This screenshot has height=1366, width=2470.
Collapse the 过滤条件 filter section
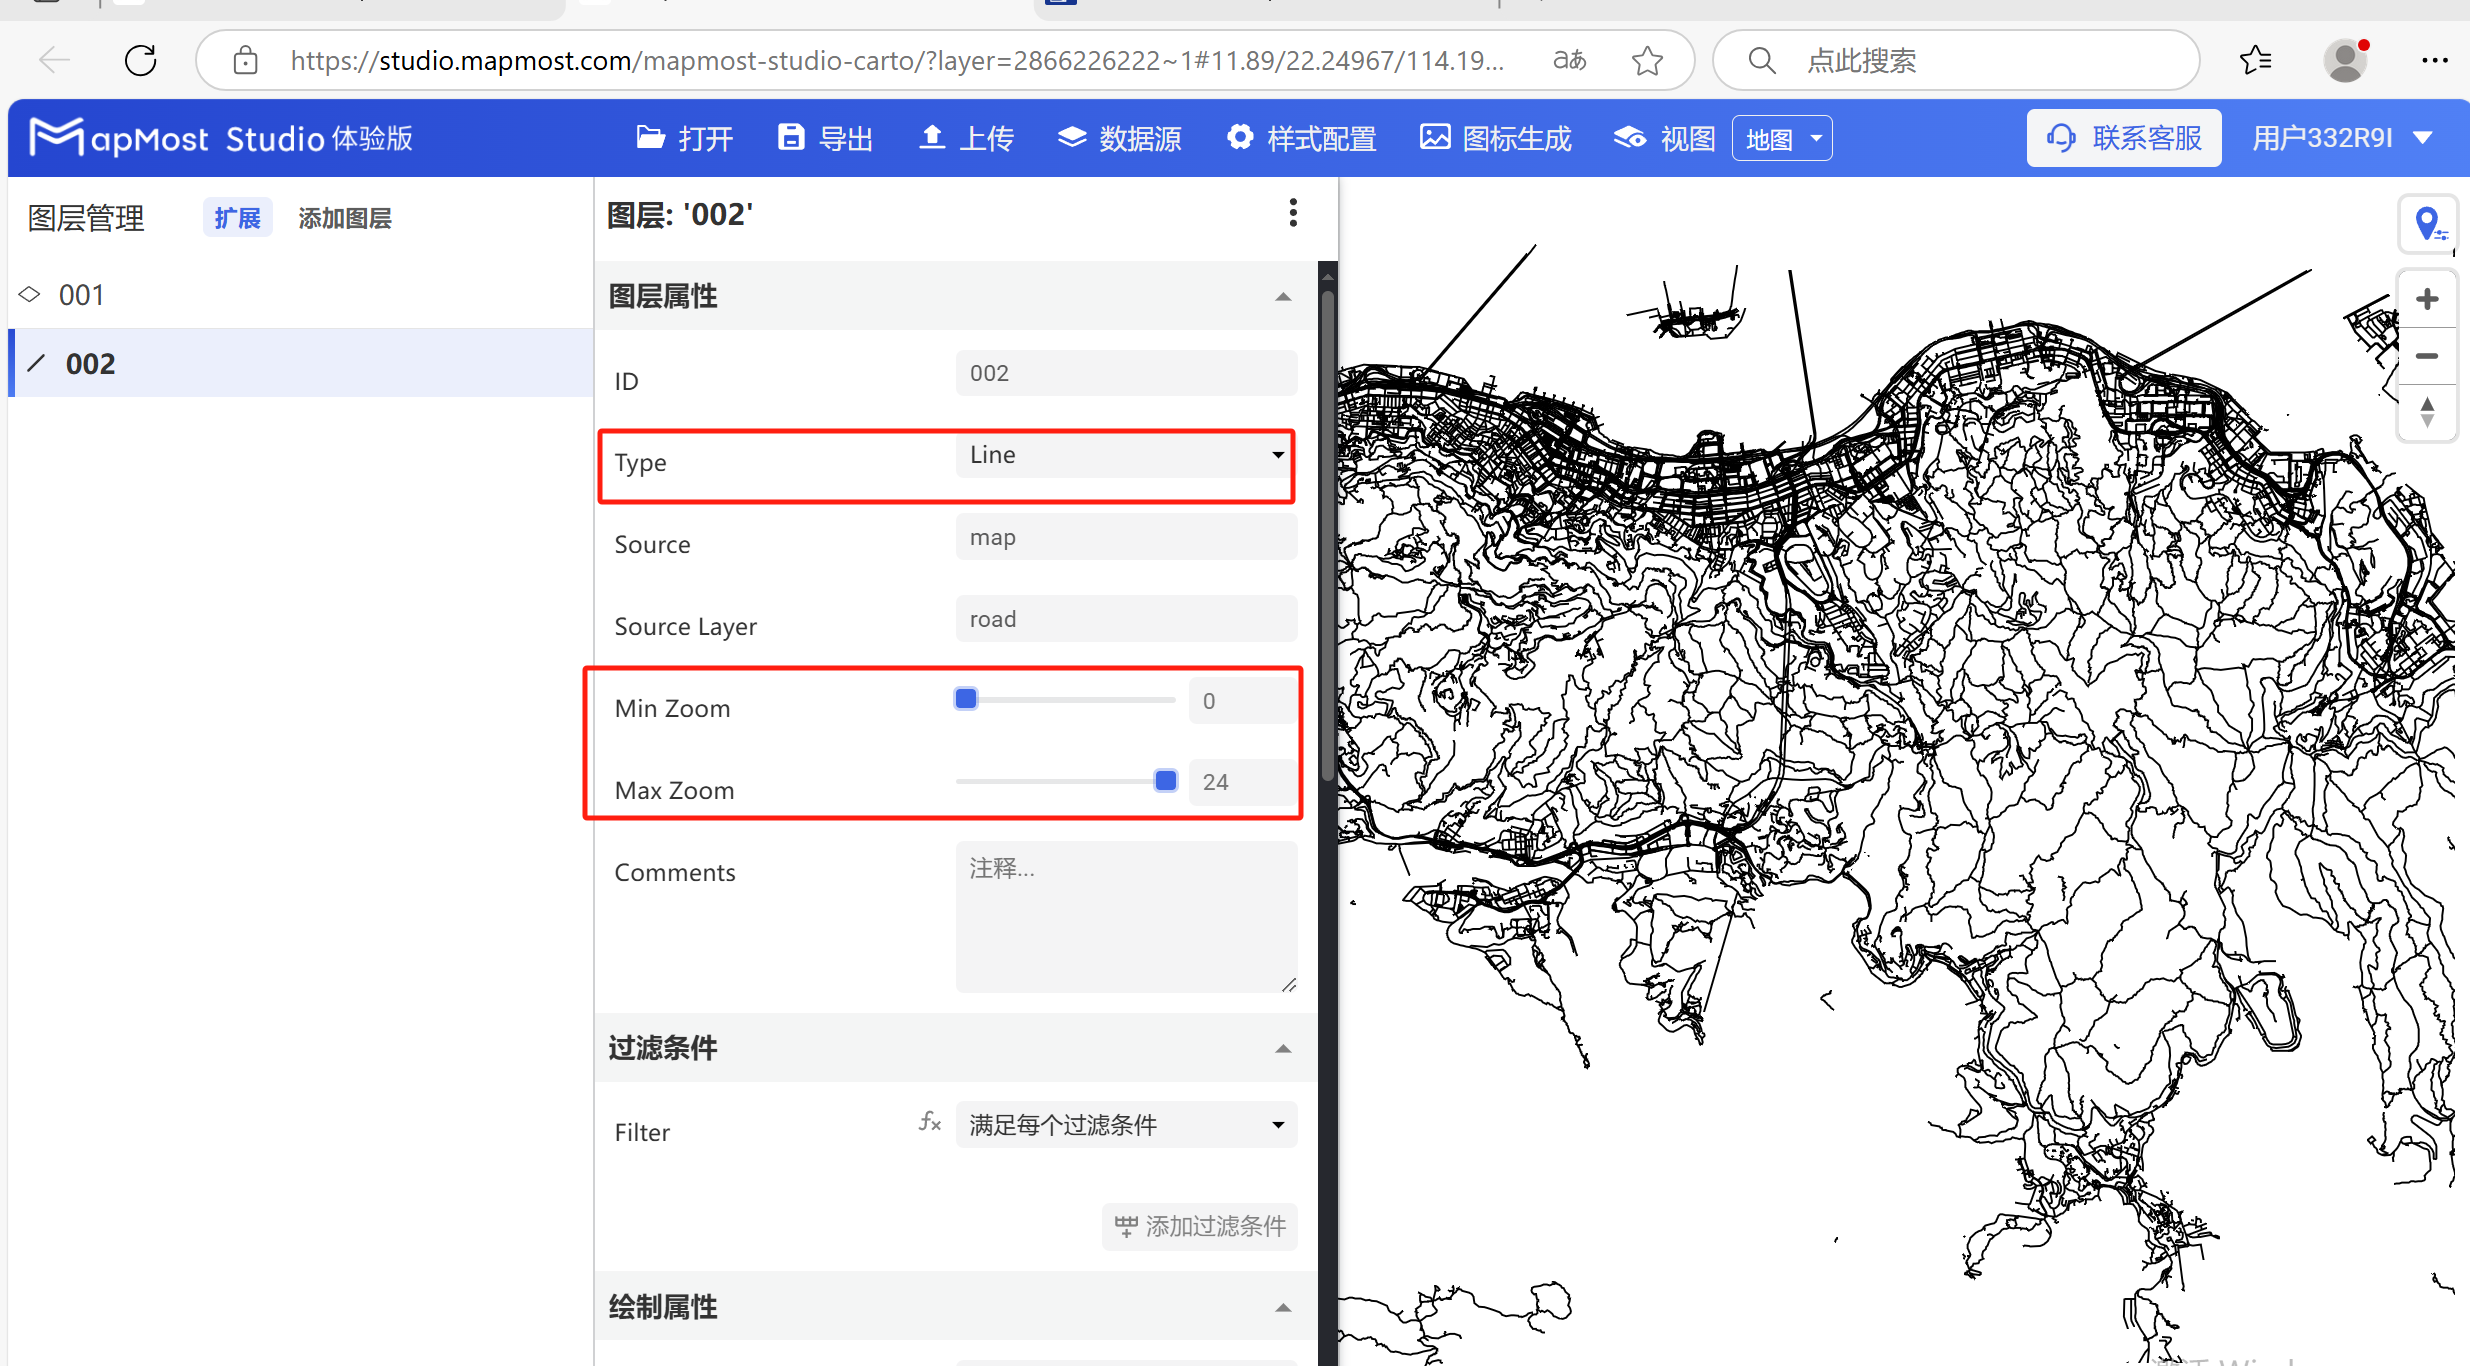(x=1283, y=1048)
